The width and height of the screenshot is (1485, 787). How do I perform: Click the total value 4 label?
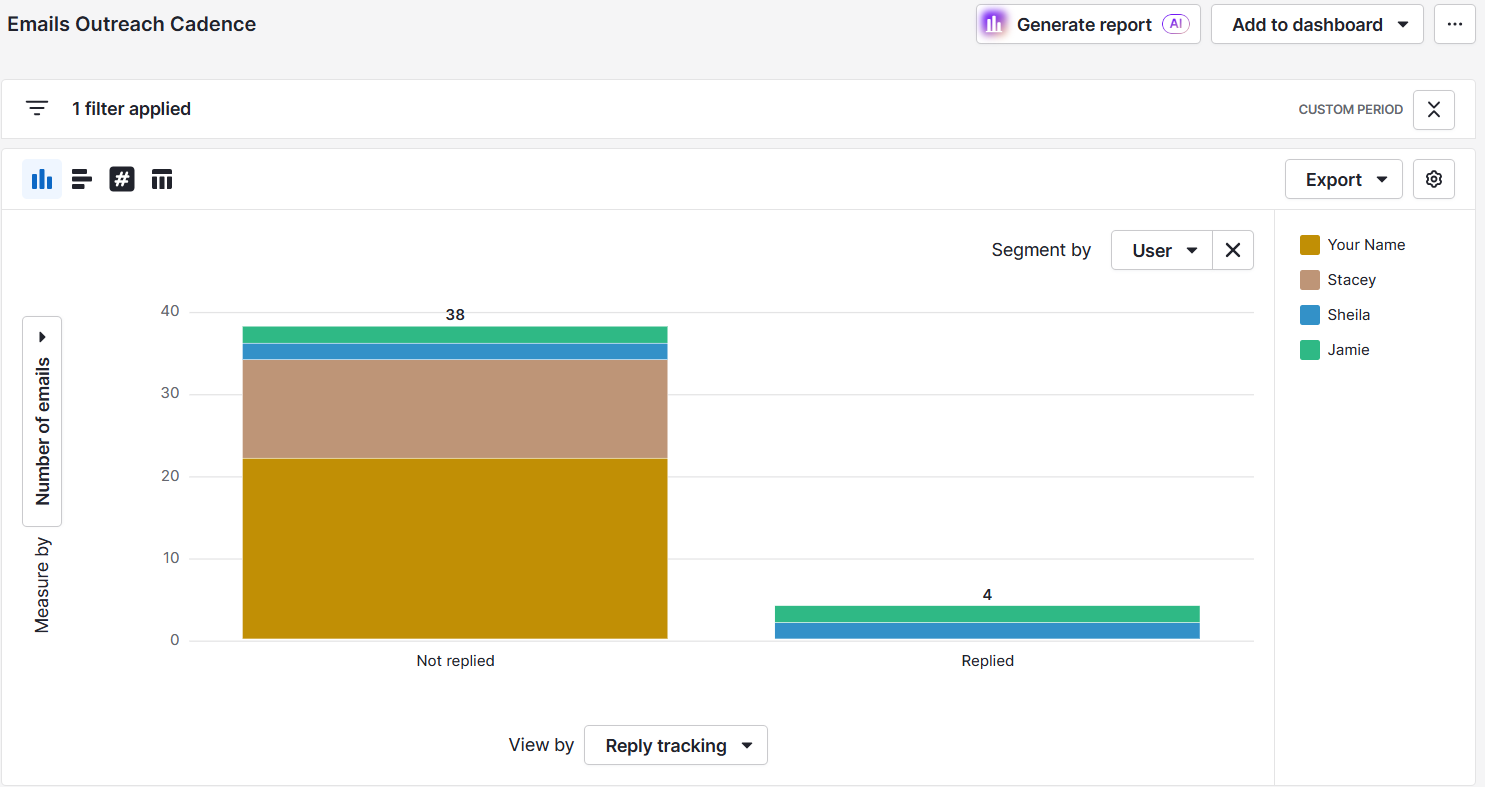(x=987, y=594)
